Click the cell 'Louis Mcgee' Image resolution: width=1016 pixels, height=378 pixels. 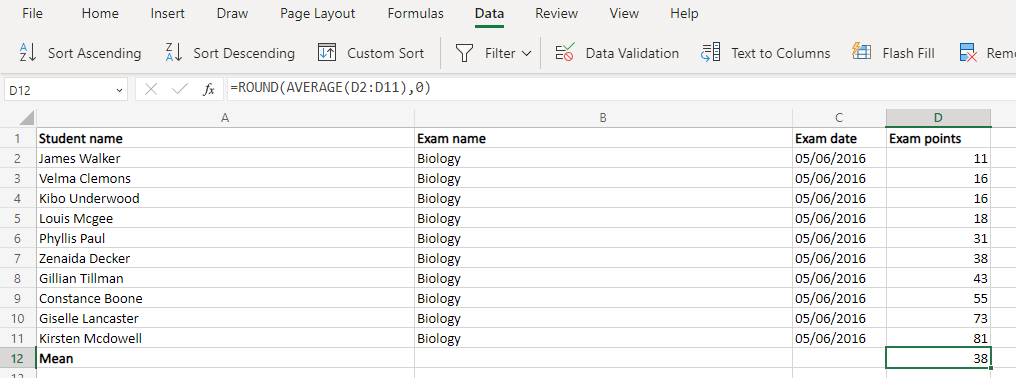225,219
